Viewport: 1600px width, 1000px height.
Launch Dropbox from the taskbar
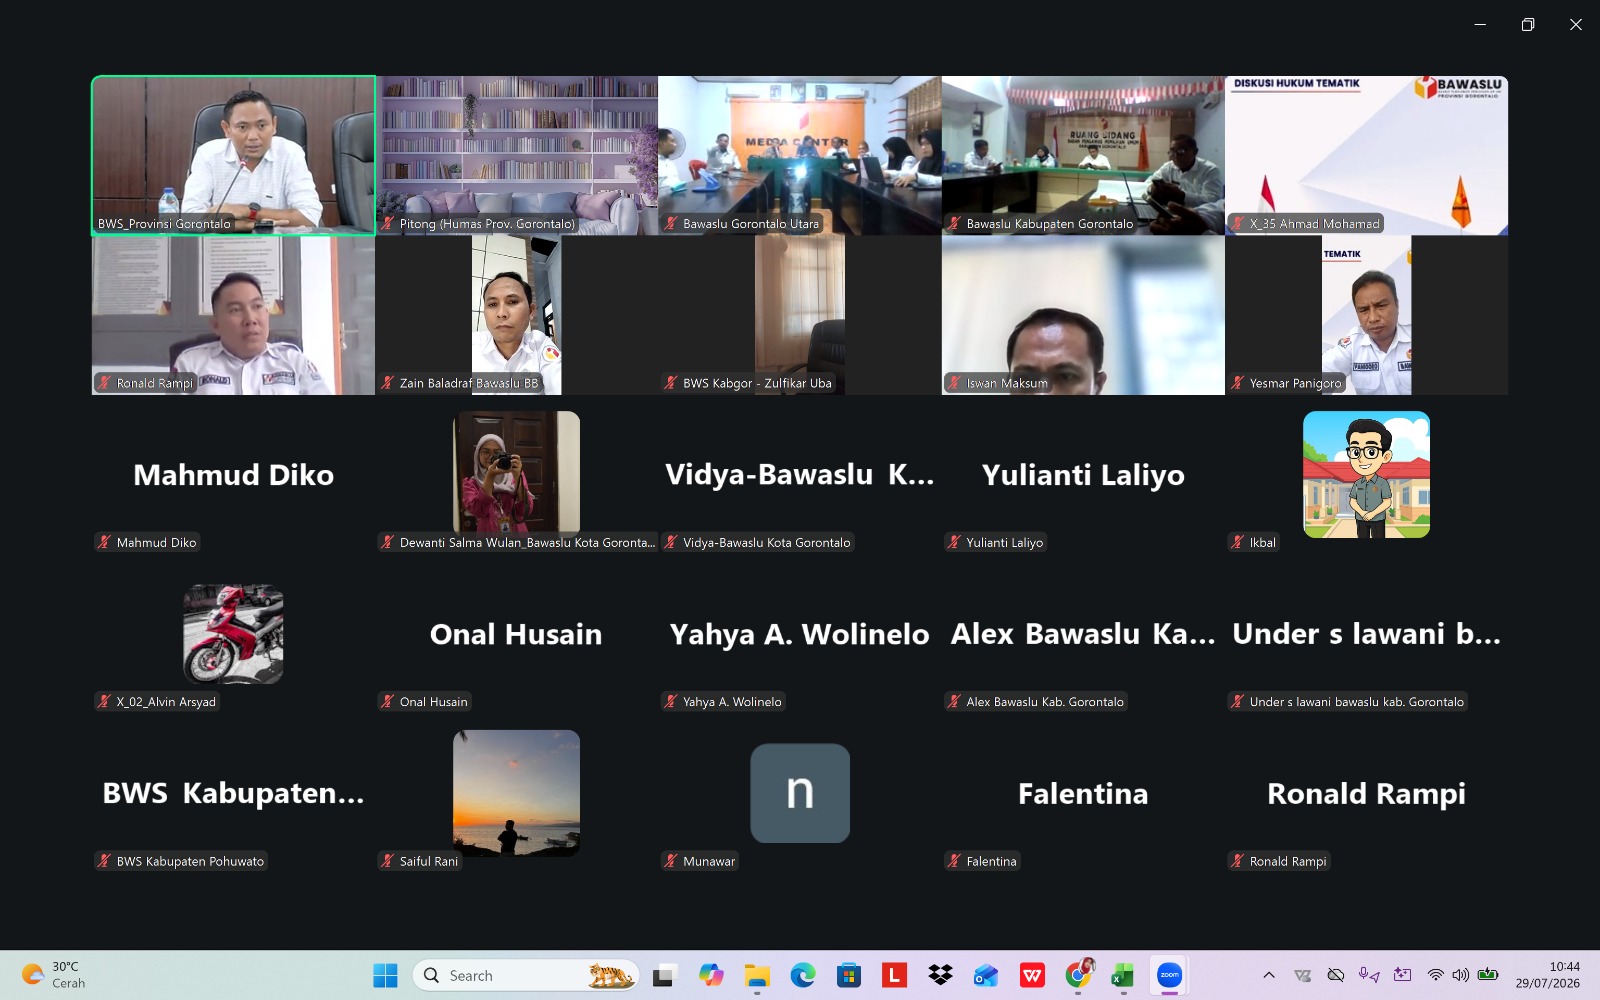pyautogui.click(x=940, y=975)
